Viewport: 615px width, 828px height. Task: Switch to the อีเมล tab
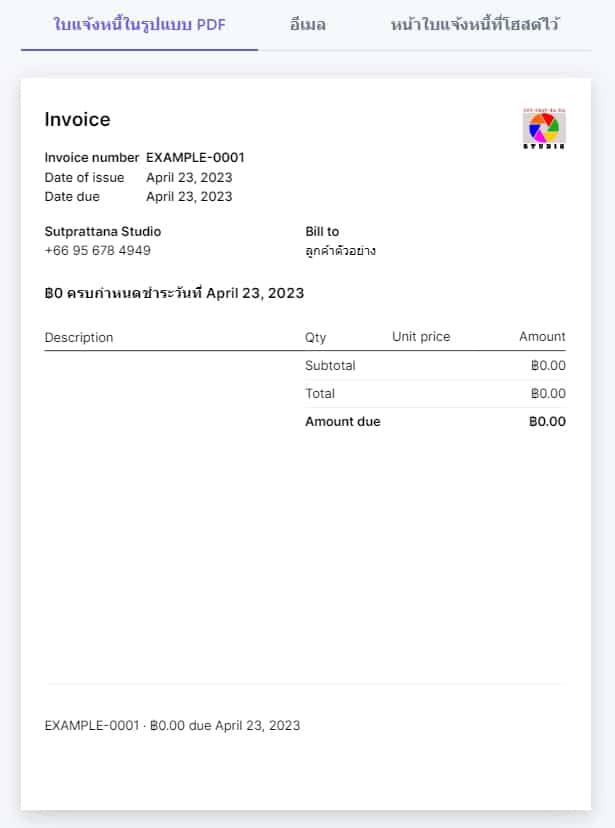tap(308, 24)
